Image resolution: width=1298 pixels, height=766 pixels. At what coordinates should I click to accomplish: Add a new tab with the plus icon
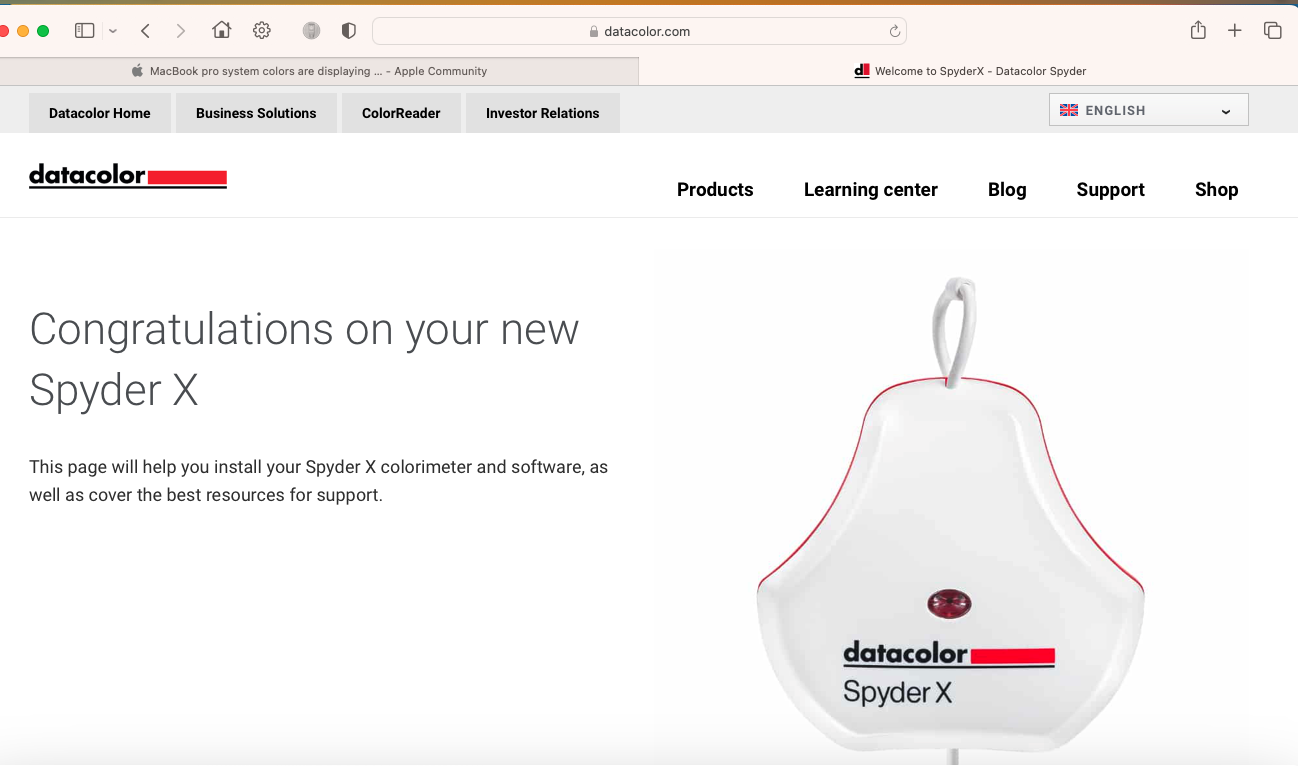(1235, 31)
